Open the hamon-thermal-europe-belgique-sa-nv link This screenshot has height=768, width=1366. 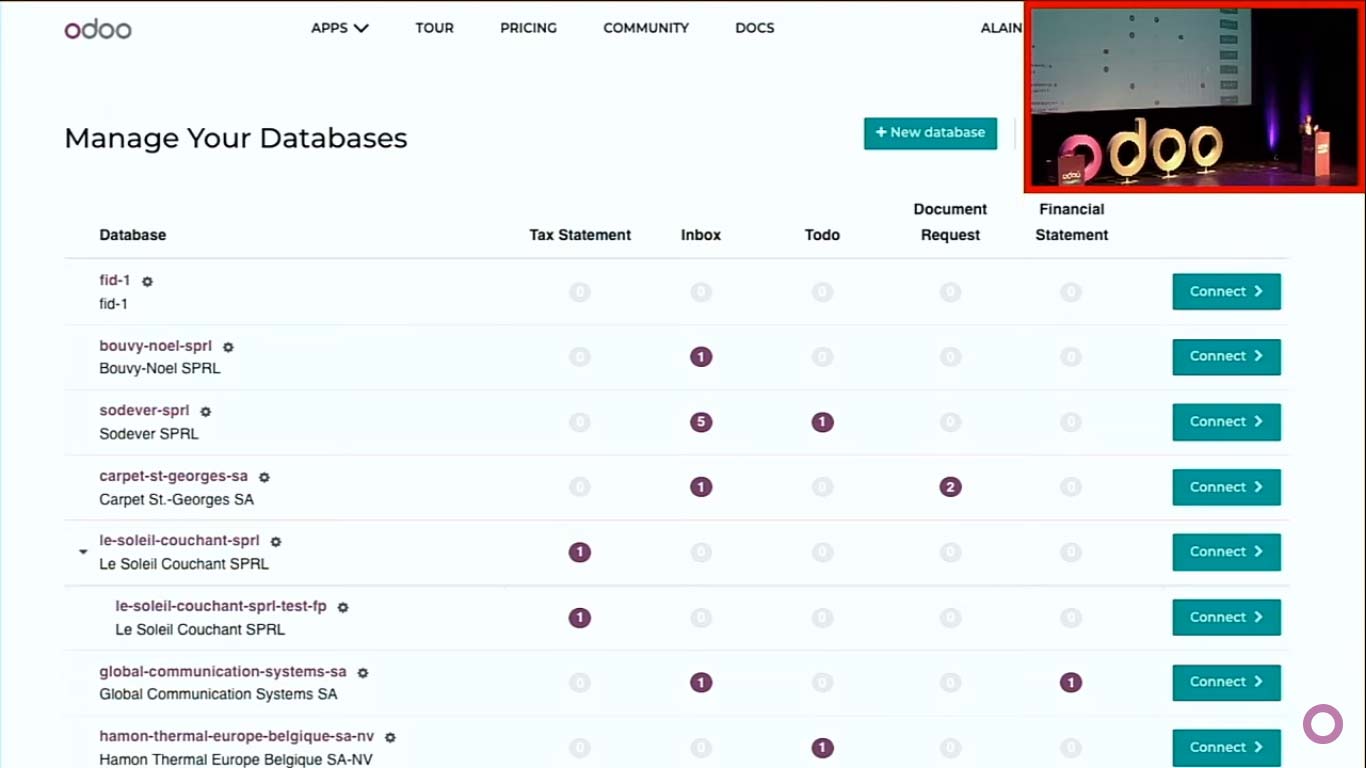coord(237,737)
